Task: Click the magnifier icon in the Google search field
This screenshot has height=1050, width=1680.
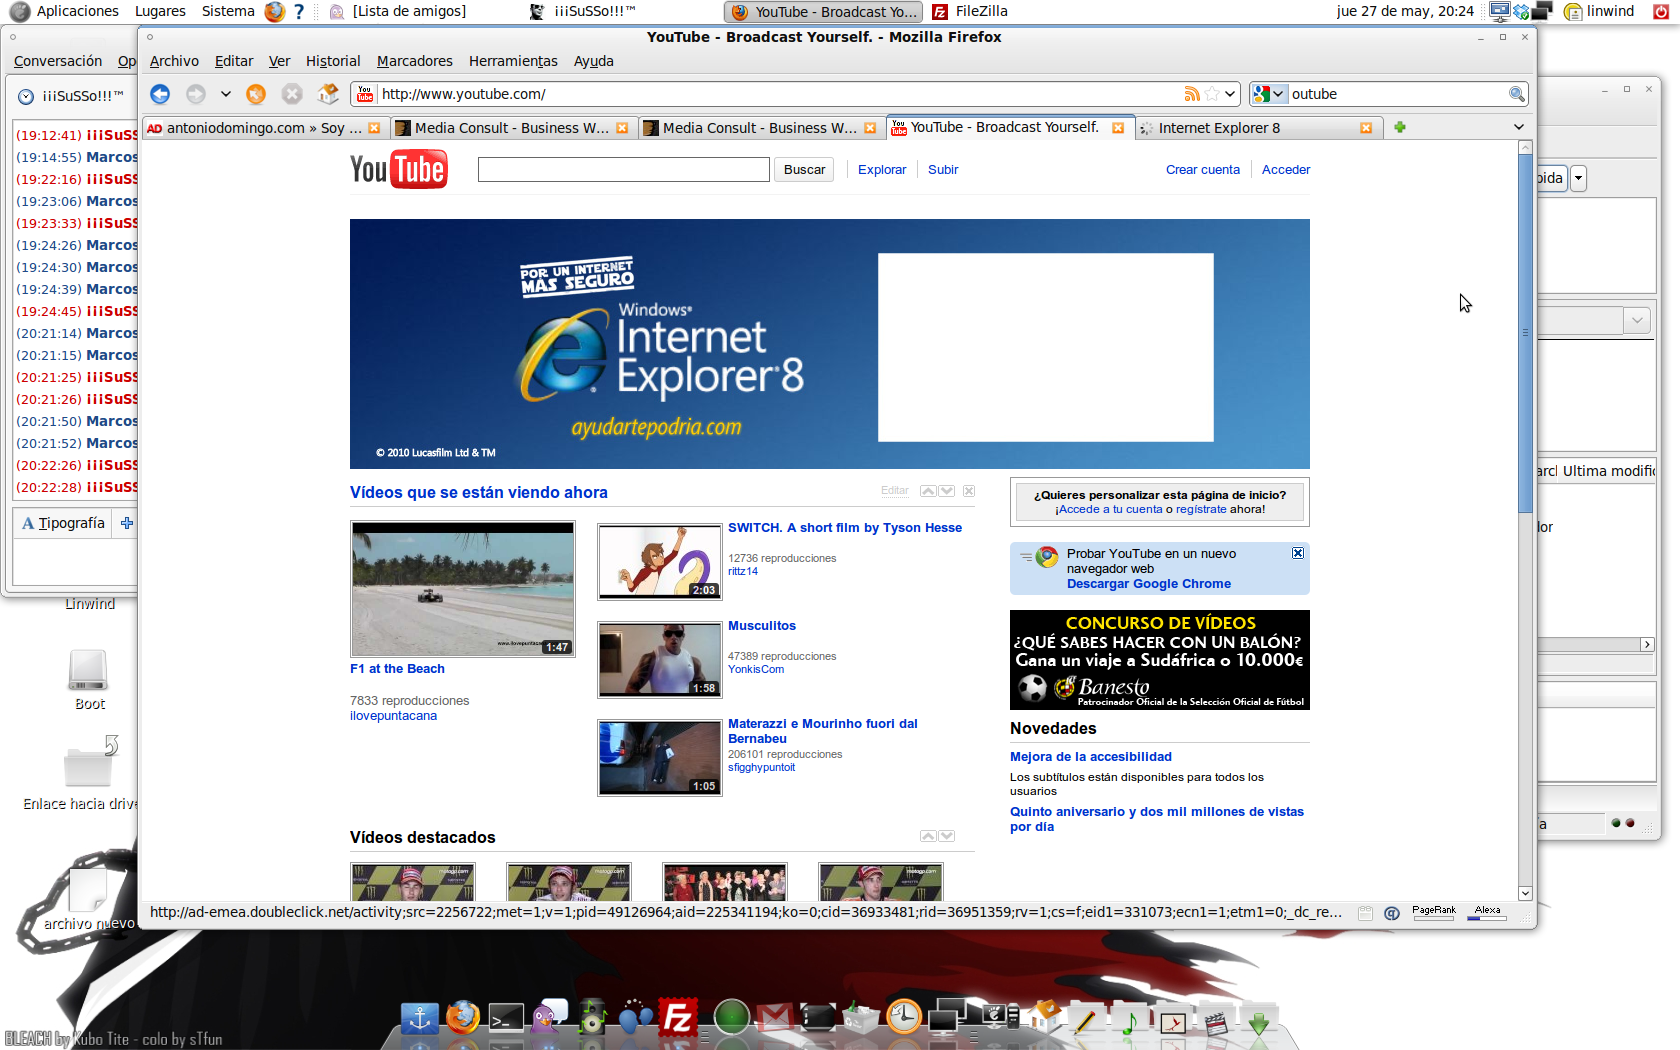Action: pyautogui.click(x=1516, y=93)
